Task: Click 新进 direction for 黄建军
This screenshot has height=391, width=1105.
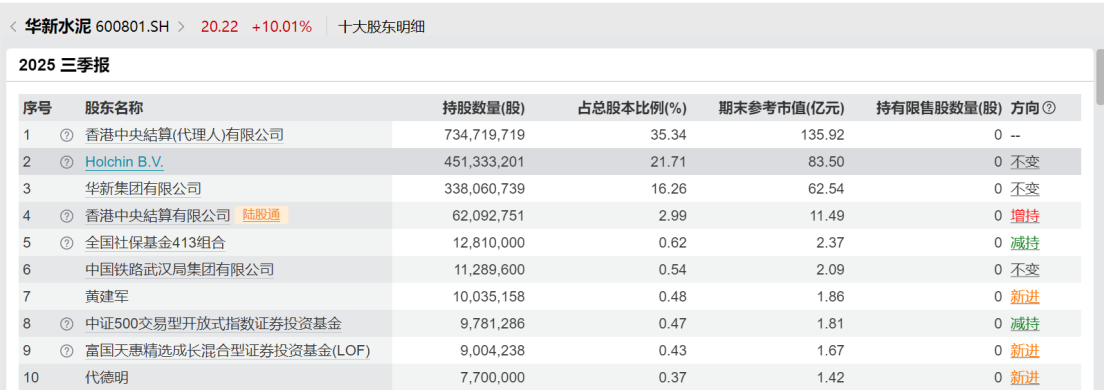Action: [x=1025, y=297]
